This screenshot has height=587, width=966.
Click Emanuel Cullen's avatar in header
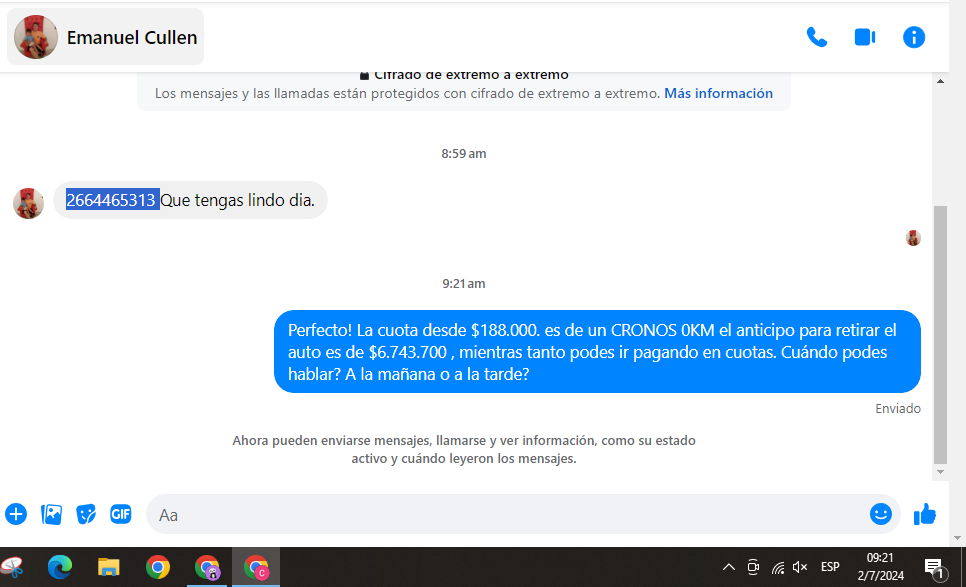tap(36, 37)
